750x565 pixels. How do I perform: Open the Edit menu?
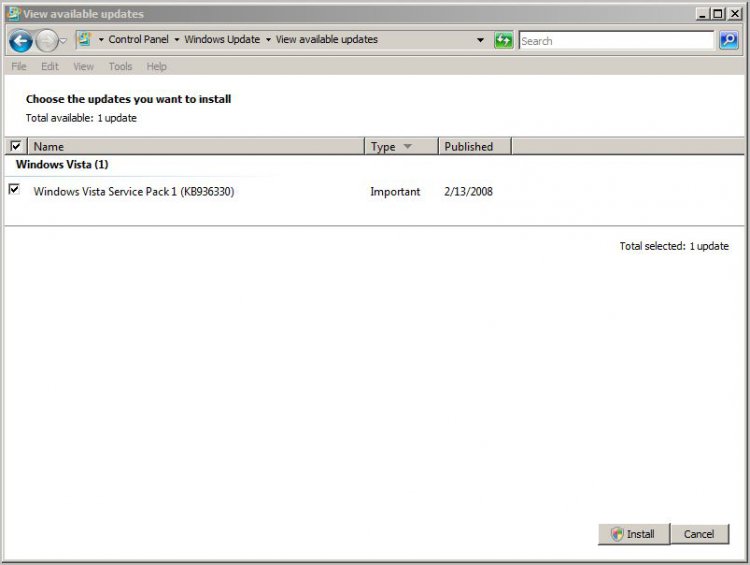click(x=50, y=66)
